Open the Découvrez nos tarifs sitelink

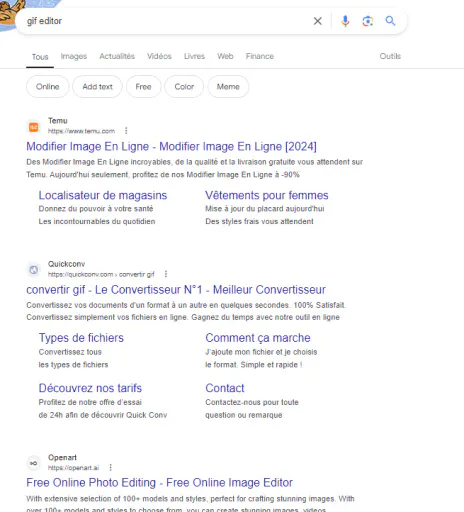90,388
